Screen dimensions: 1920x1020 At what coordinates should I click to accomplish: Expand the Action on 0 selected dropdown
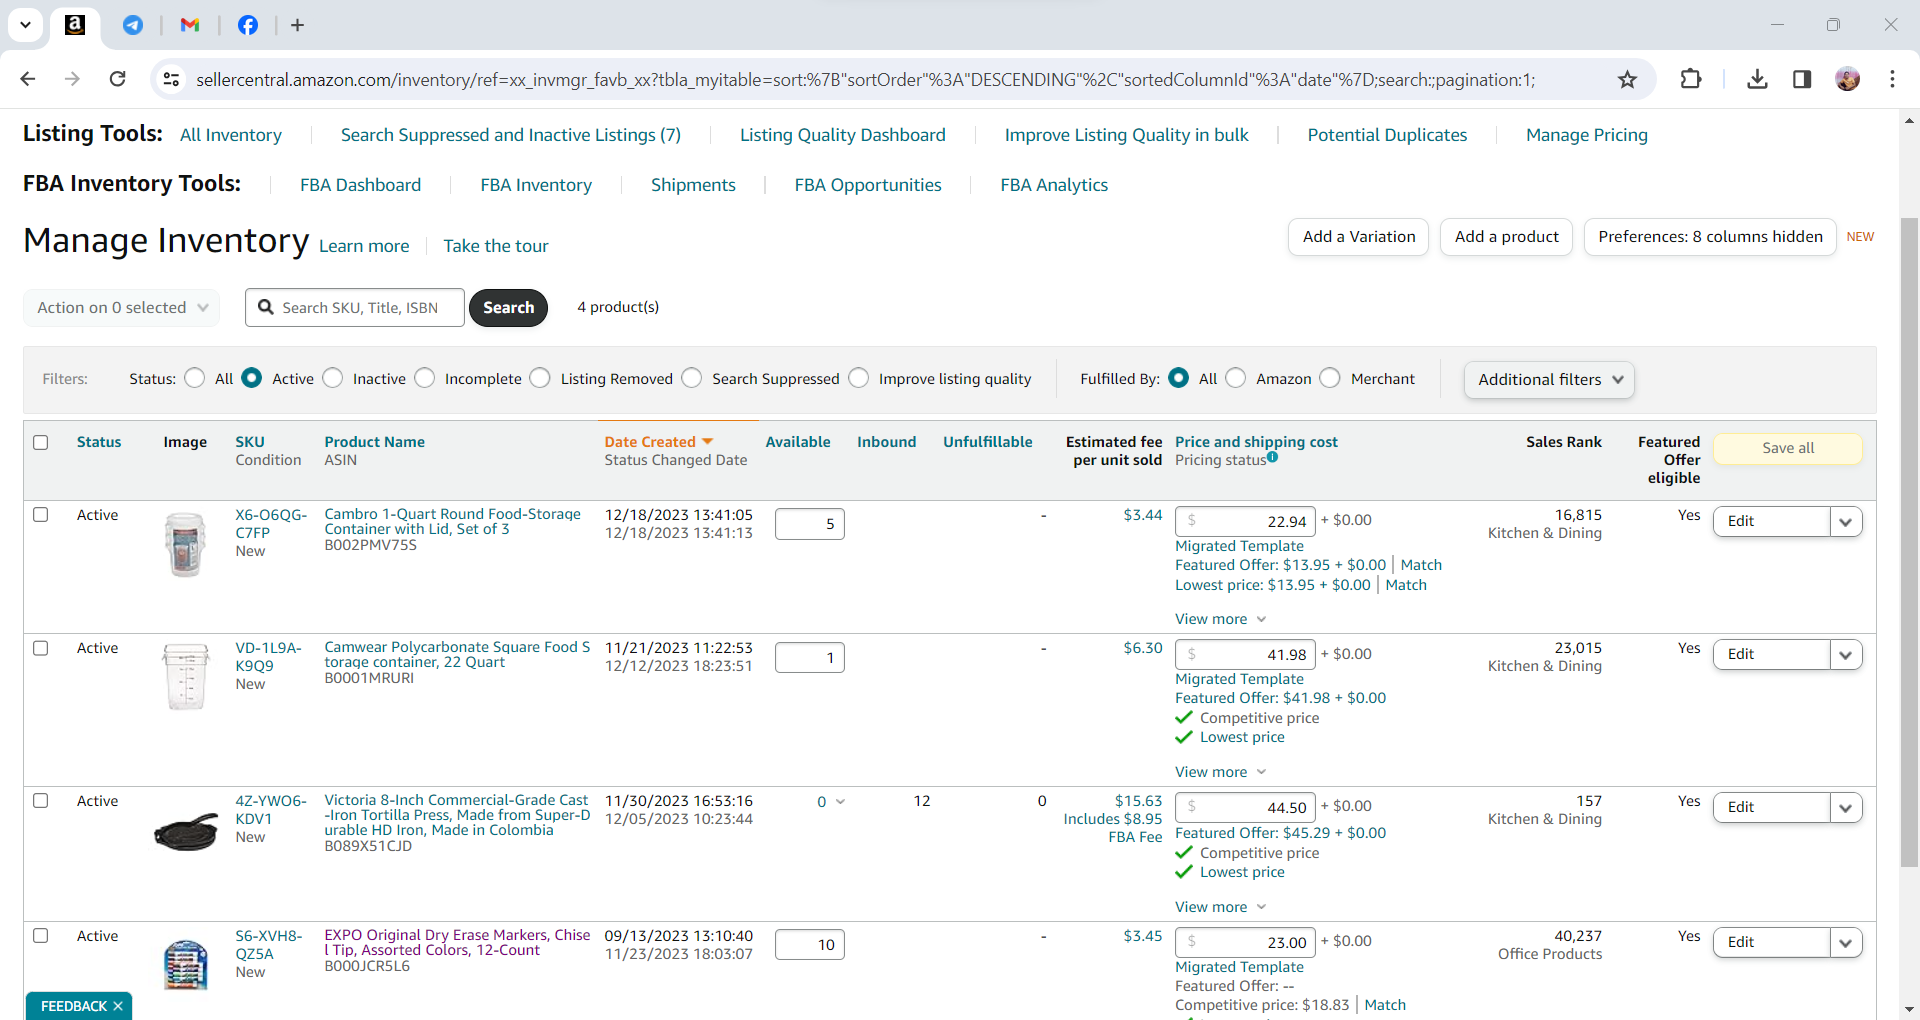point(122,308)
